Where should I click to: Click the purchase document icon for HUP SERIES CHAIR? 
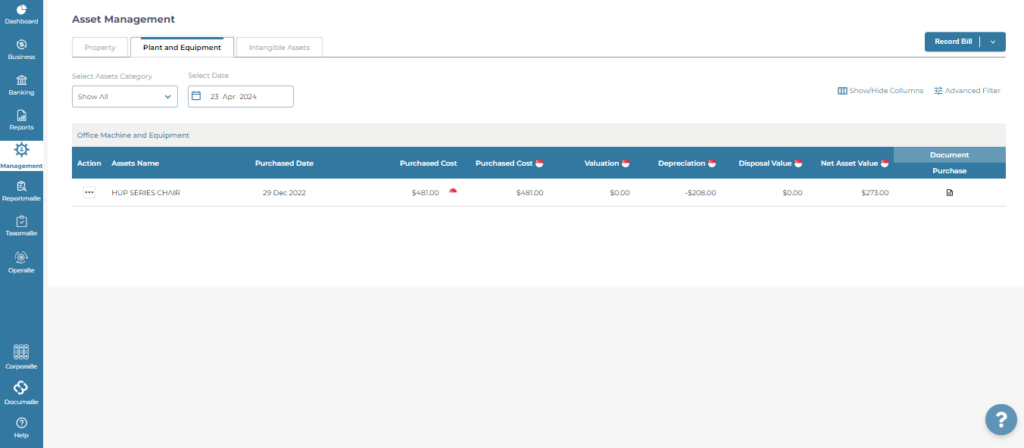point(949,192)
